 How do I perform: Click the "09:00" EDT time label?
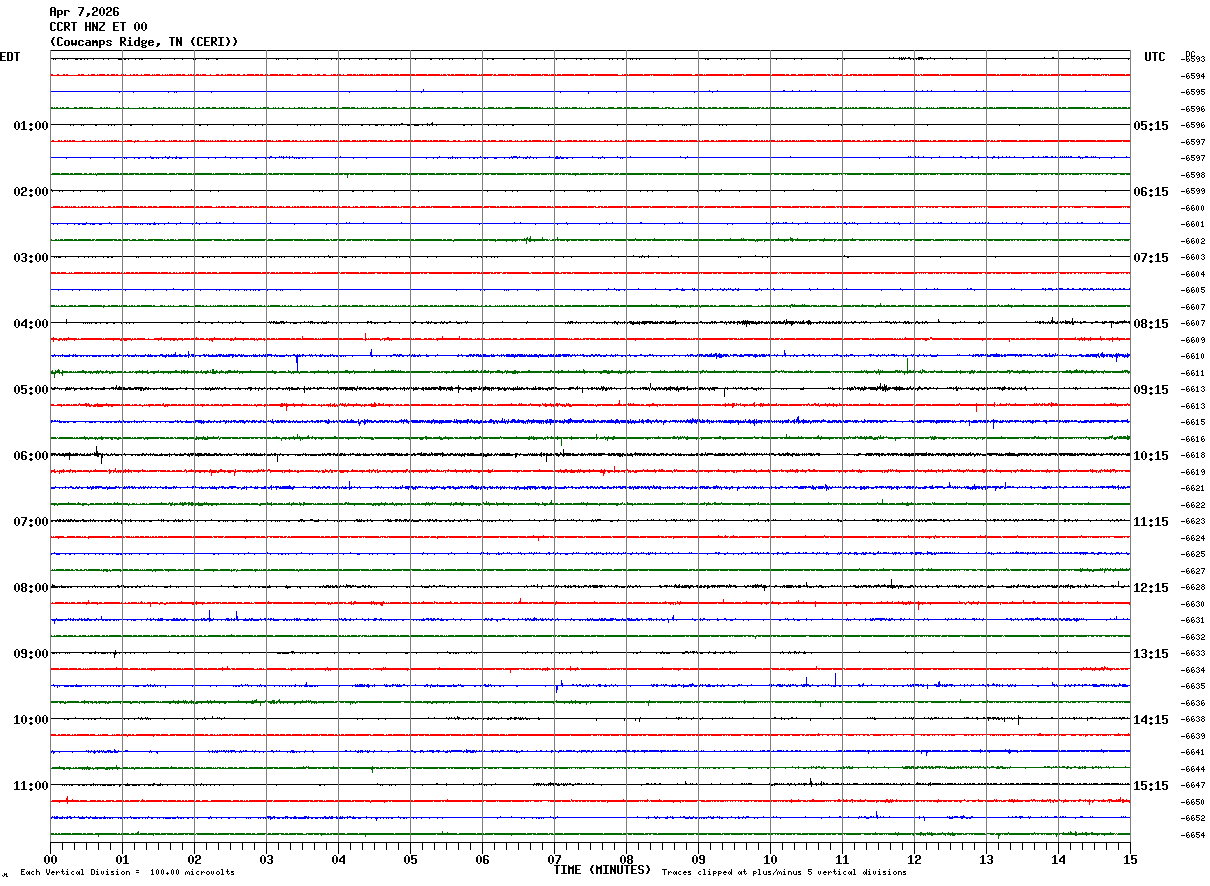click(31, 654)
